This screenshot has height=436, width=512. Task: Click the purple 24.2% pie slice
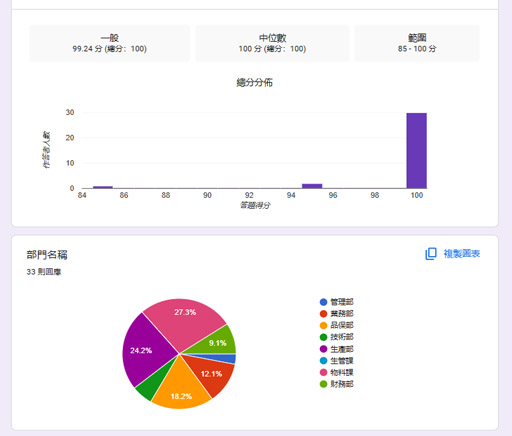[147, 350]
